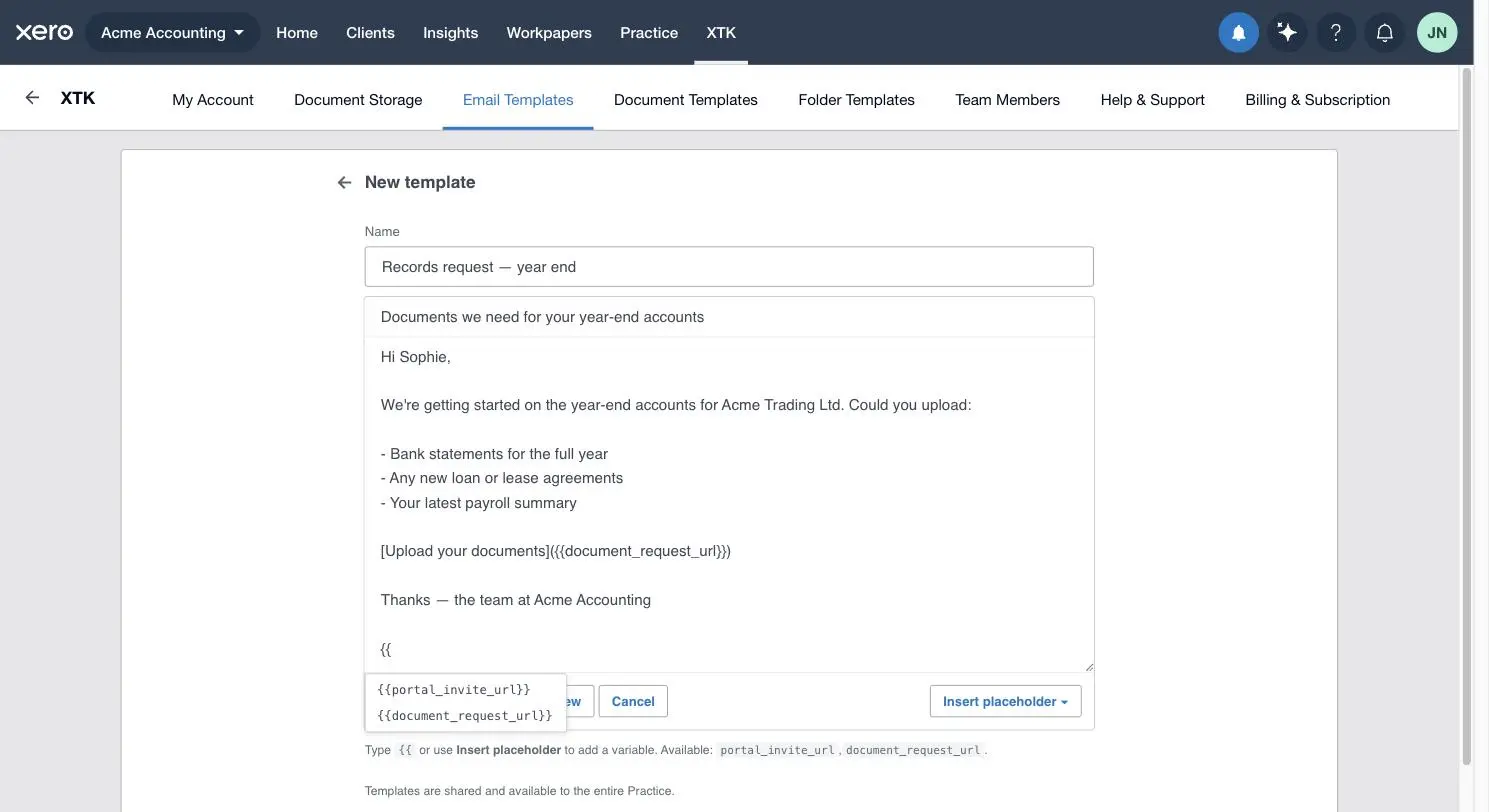
Task: Expand the Acme Accounting organisation switcher
Action: click(173, 33)
